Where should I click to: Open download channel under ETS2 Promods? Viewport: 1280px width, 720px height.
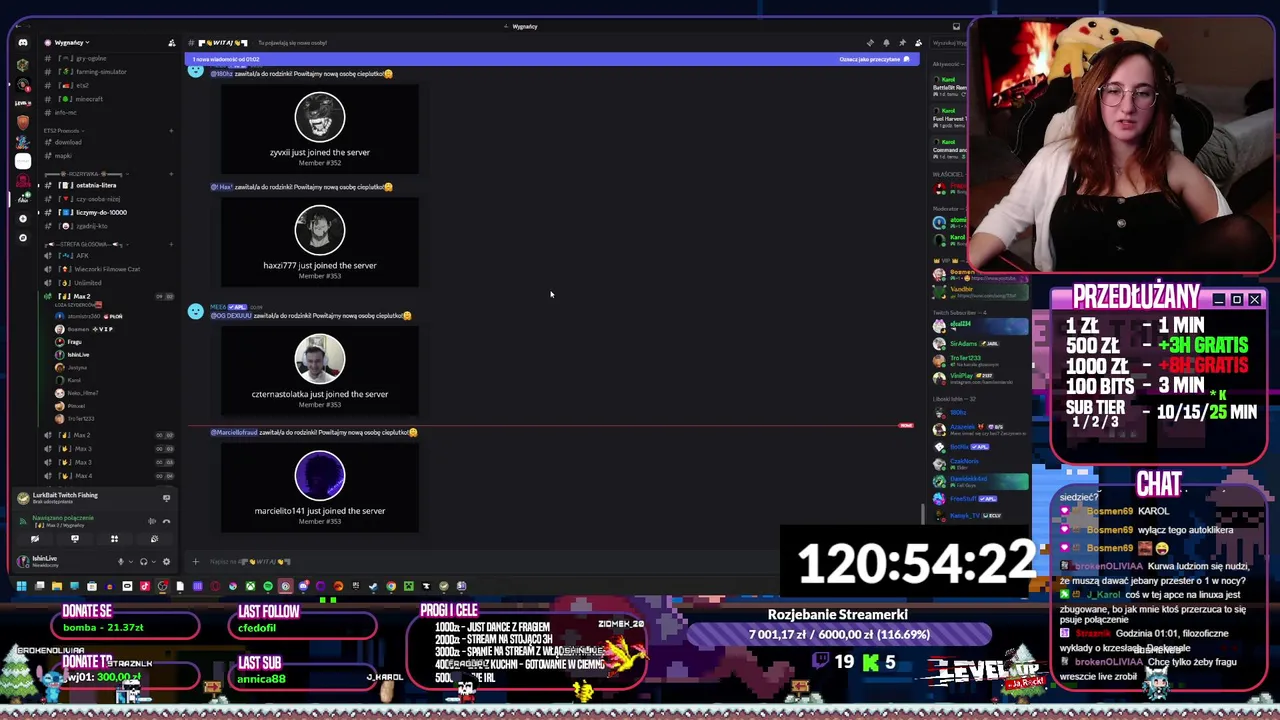tap(68, 142)
